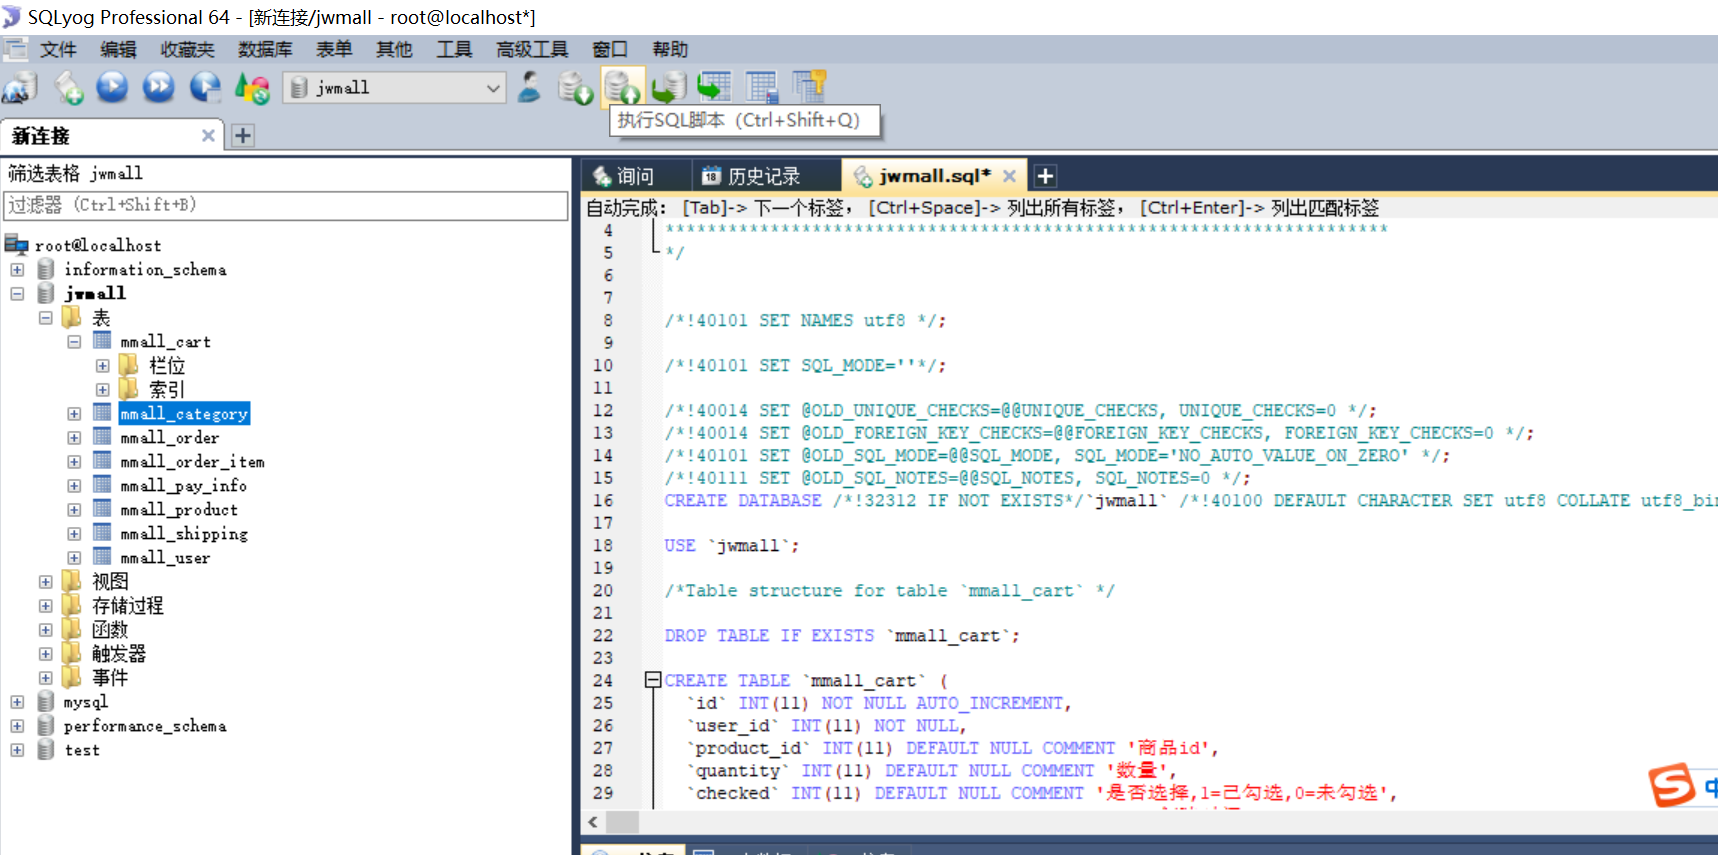This screenshot has height=855, width=1718.
Task: Close the 新连接 connection tab
Action: click(208, 135)
